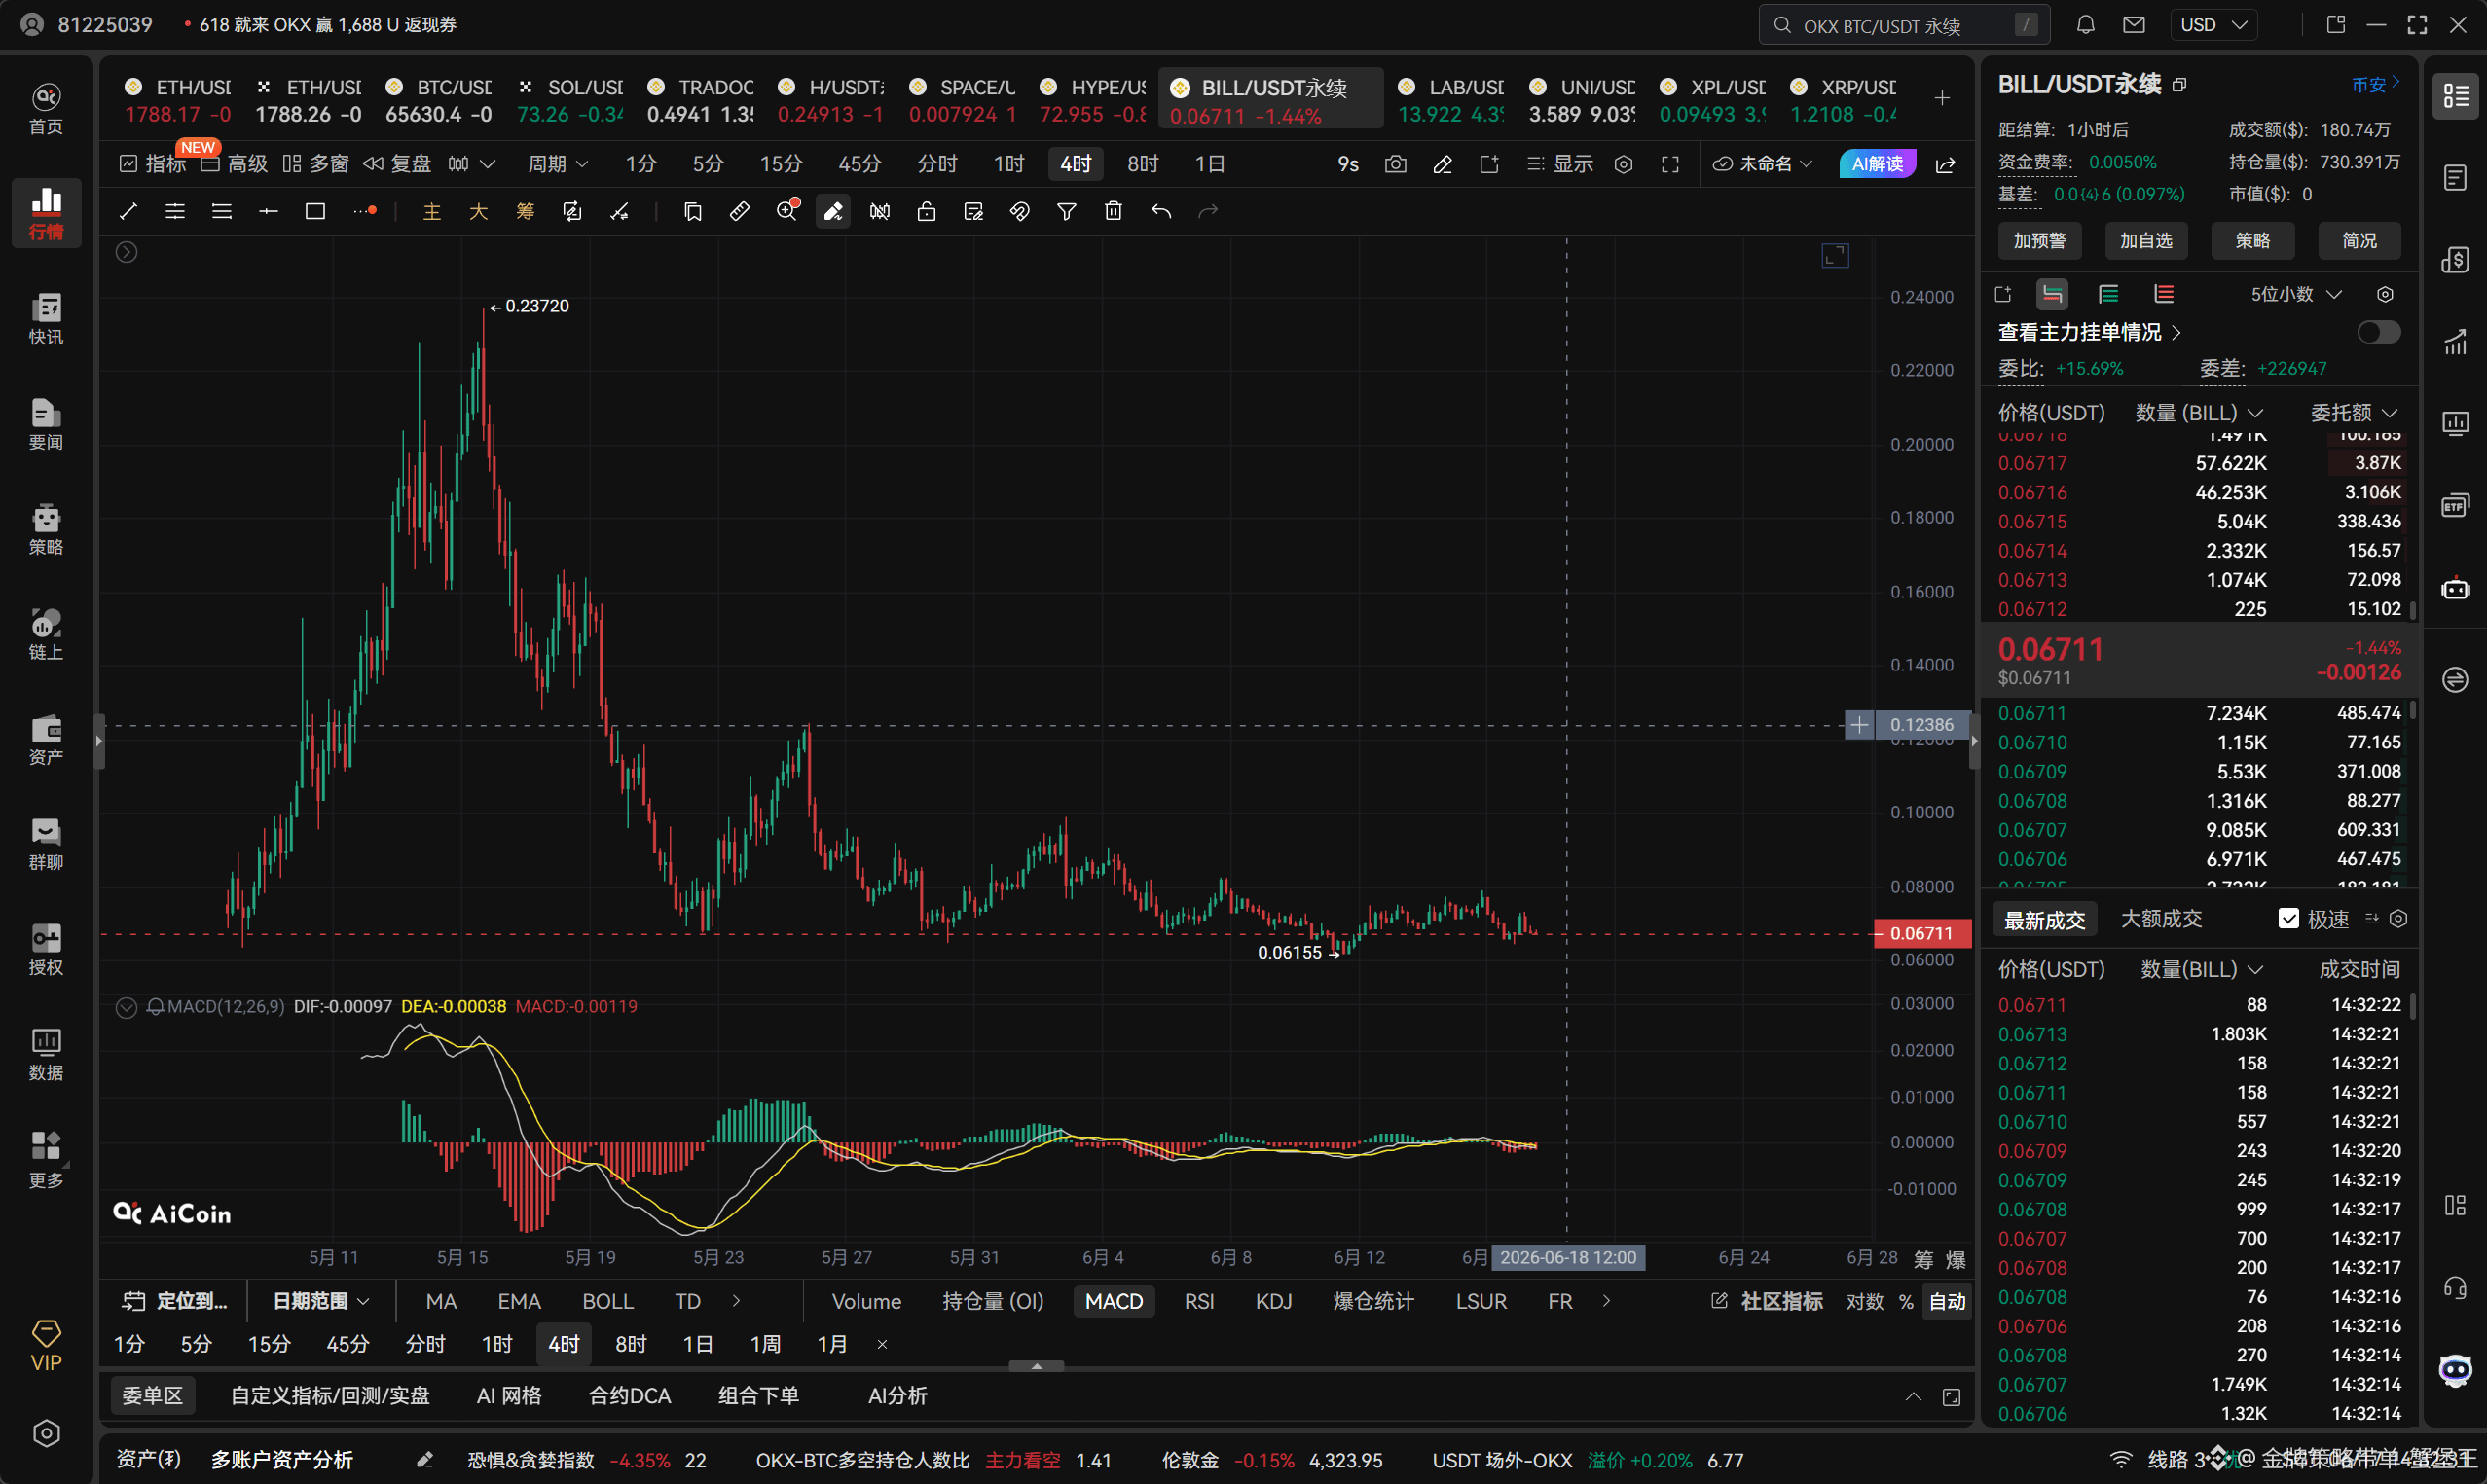Click the zoom magnifier tool
Image resolution: width=2487 pixels, height=1484 pixels.
tap(787, 211)
